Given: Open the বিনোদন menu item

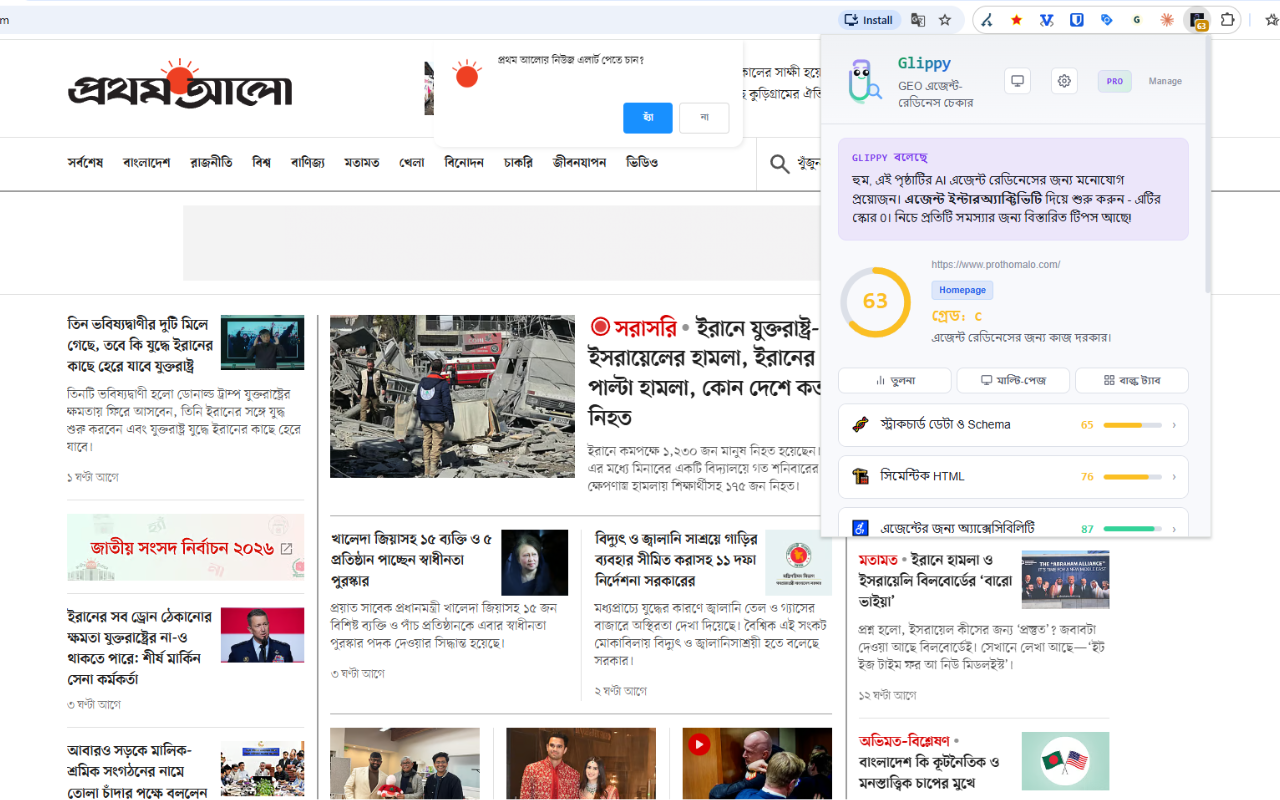Looking at the screenshot, I should point(464,162).
